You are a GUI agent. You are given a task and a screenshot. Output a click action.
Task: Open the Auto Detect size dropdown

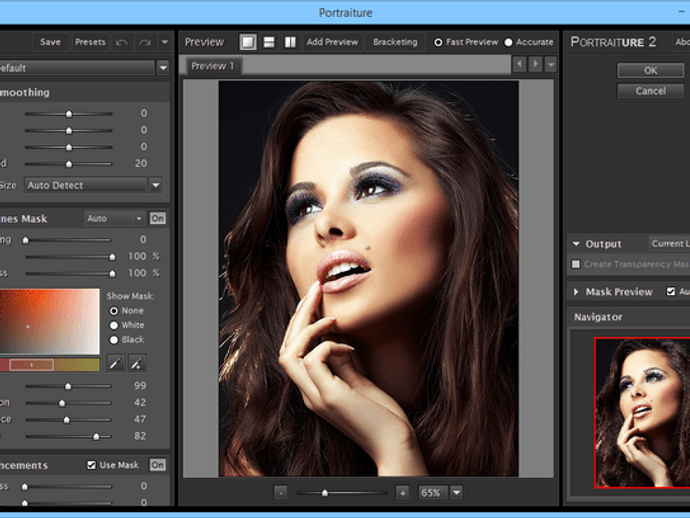[155, 185]
